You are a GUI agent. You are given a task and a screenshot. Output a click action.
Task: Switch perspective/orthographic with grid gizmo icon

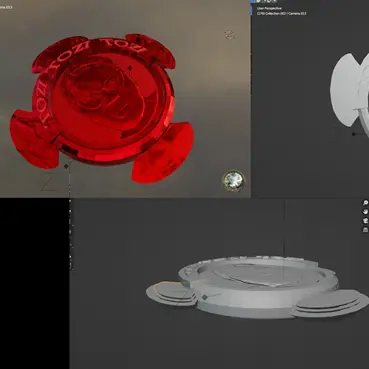tap(366, 230)
